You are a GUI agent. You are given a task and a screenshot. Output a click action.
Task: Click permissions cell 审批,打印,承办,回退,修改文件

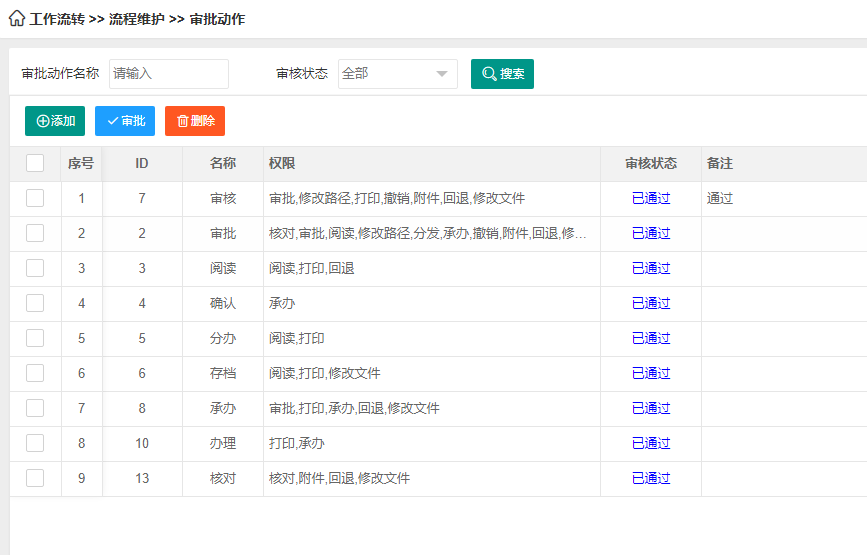pyautogui.click(x=432, y=408)
